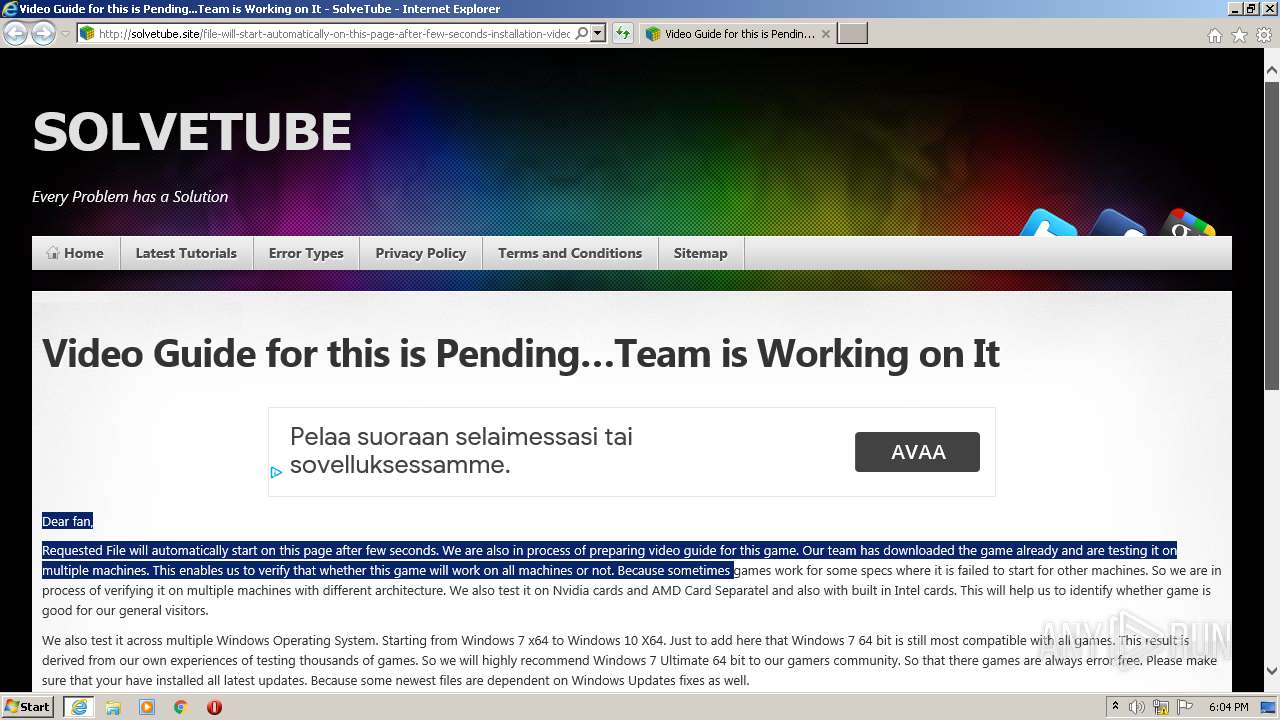1280x720 pixels.
Task: Click the Twitter bird social icon
Action: [x=1049, y=224]
